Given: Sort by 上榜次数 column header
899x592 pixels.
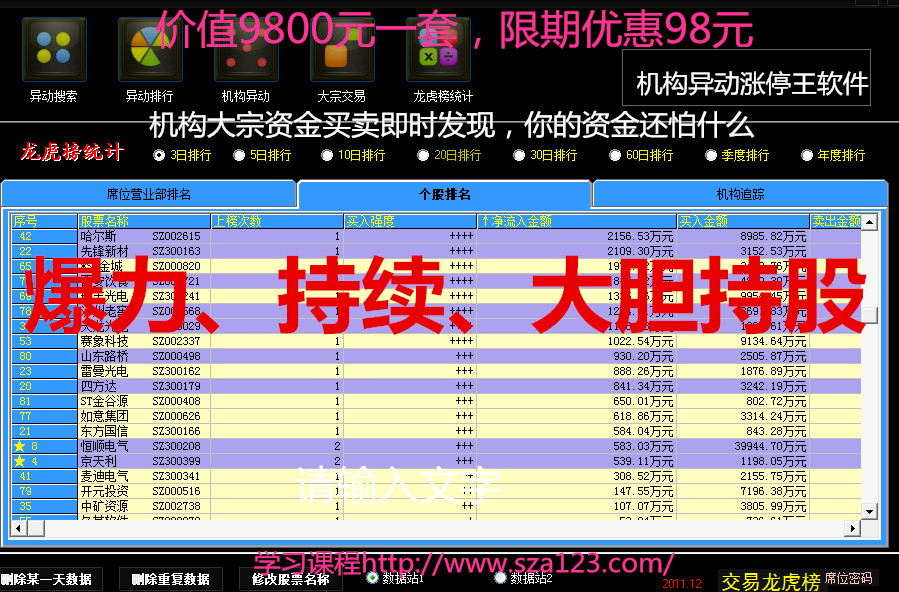Looking at the screenshot, I should pyautogui.click(x=276, y=221).
